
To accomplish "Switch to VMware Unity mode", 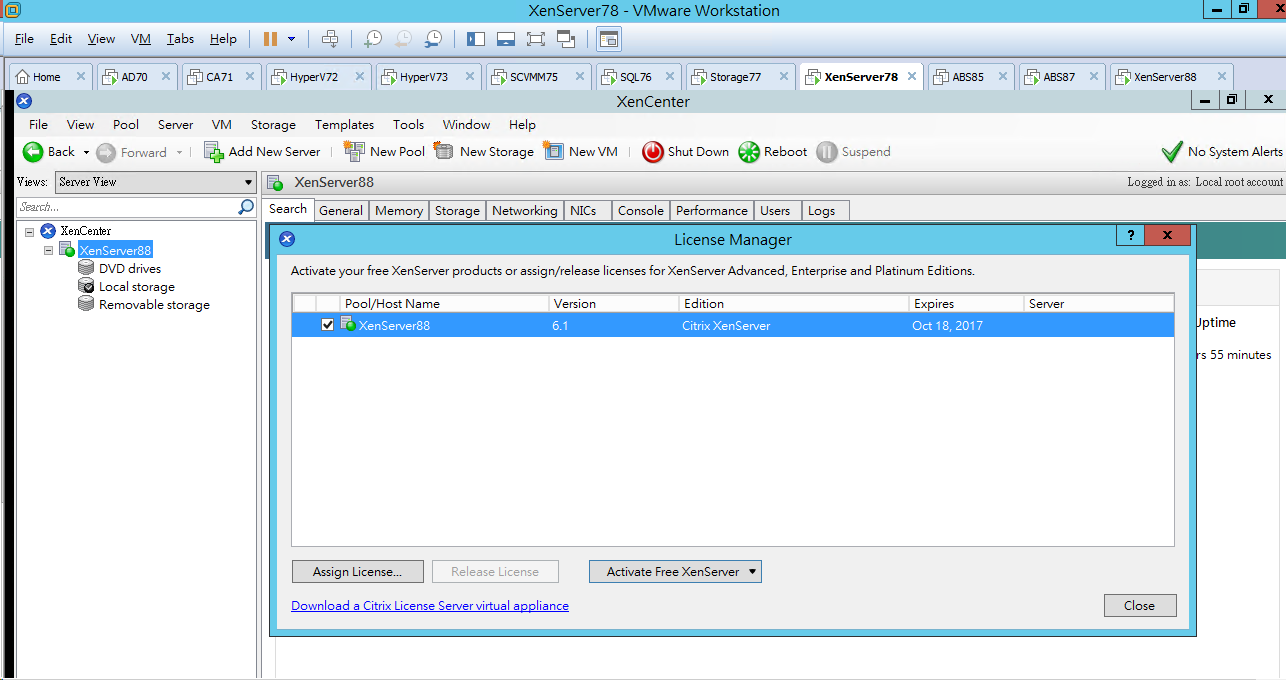I will pyautogui.click(x=566, y=39).
